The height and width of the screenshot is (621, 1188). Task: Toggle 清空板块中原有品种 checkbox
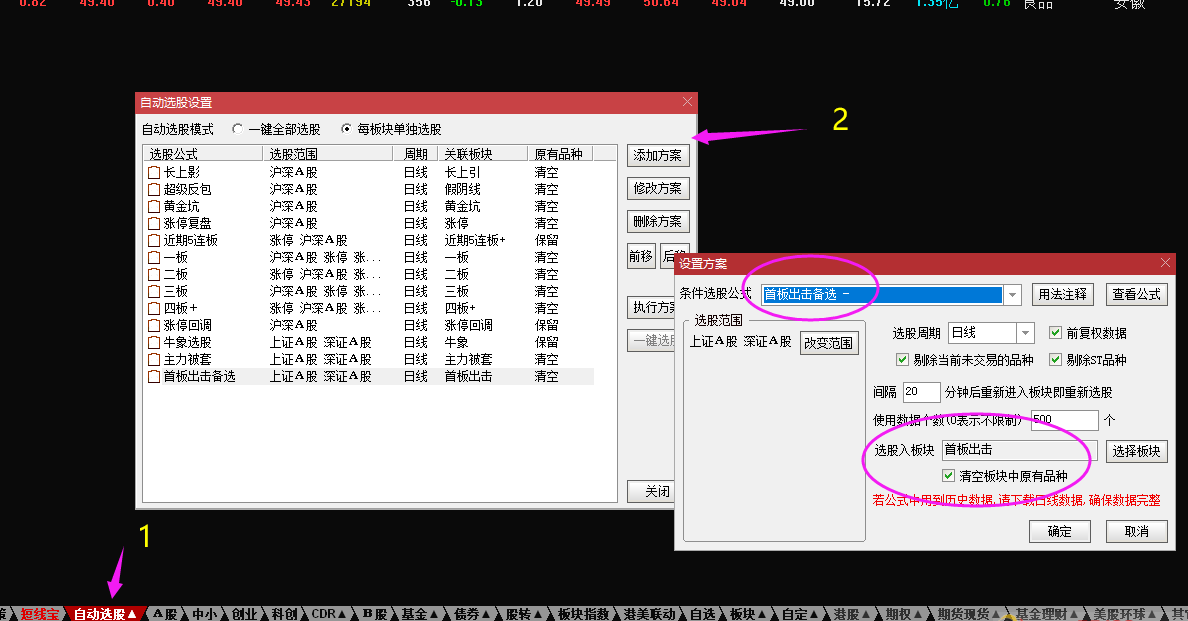point(948,476)
